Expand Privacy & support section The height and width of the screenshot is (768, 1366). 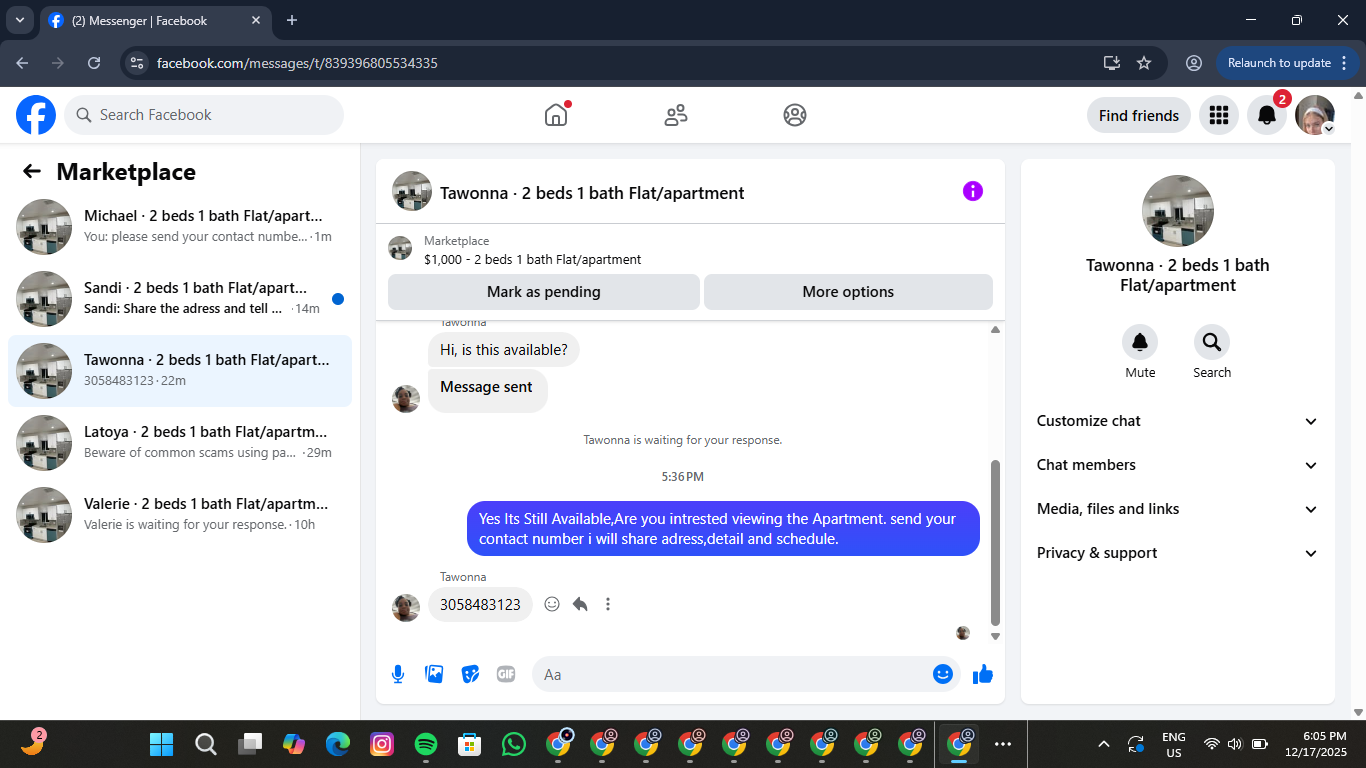tap(1178, 553)
